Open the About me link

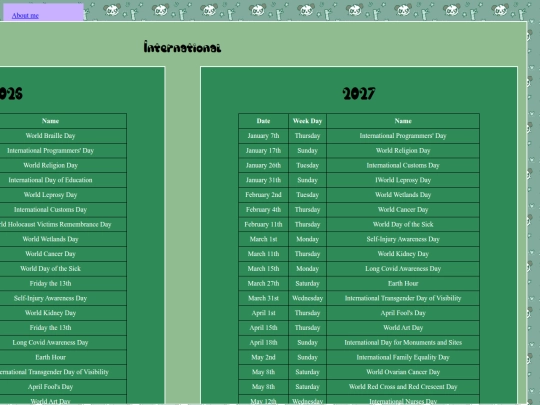point(25,15)
